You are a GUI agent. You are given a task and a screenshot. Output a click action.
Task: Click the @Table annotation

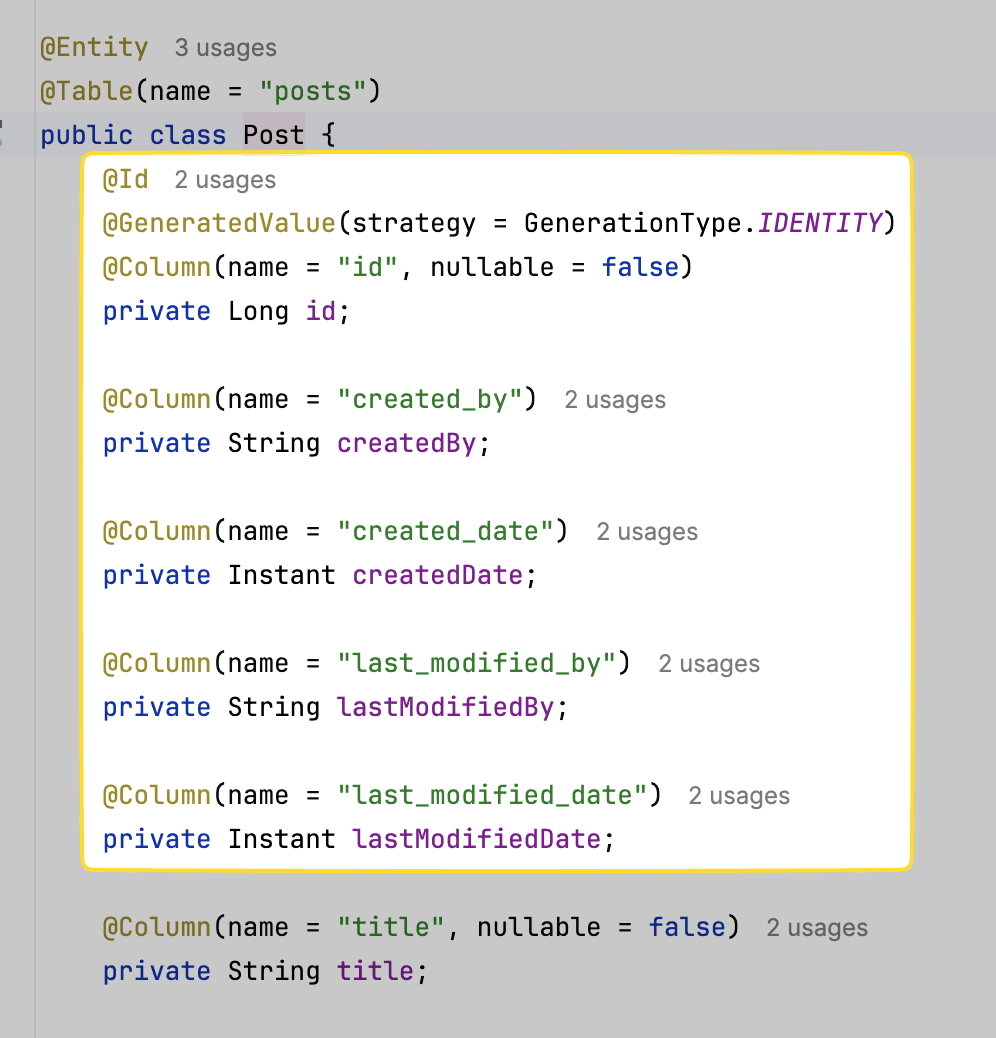(87, 91)
